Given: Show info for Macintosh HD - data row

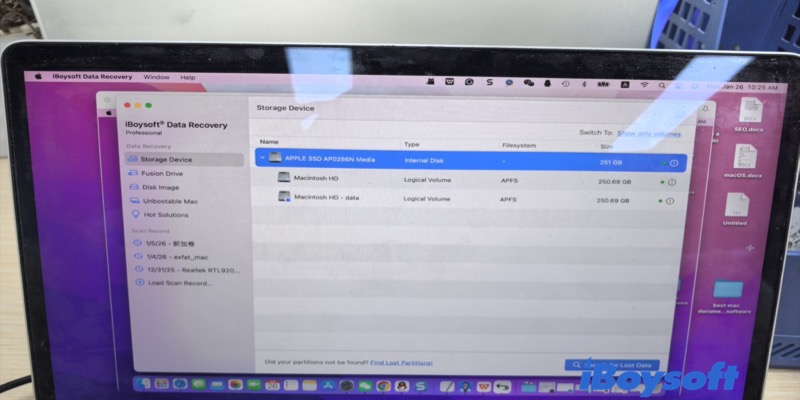Looking at the screenshot, I should click(670, 201).
